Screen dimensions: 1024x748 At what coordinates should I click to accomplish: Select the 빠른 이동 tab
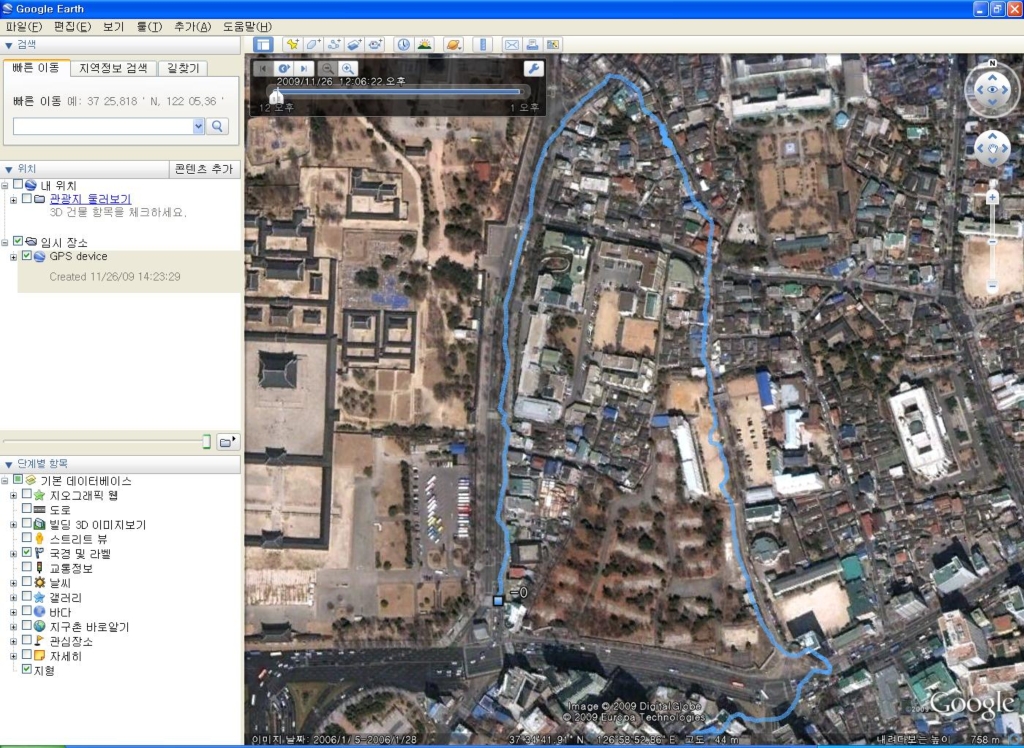36,67
